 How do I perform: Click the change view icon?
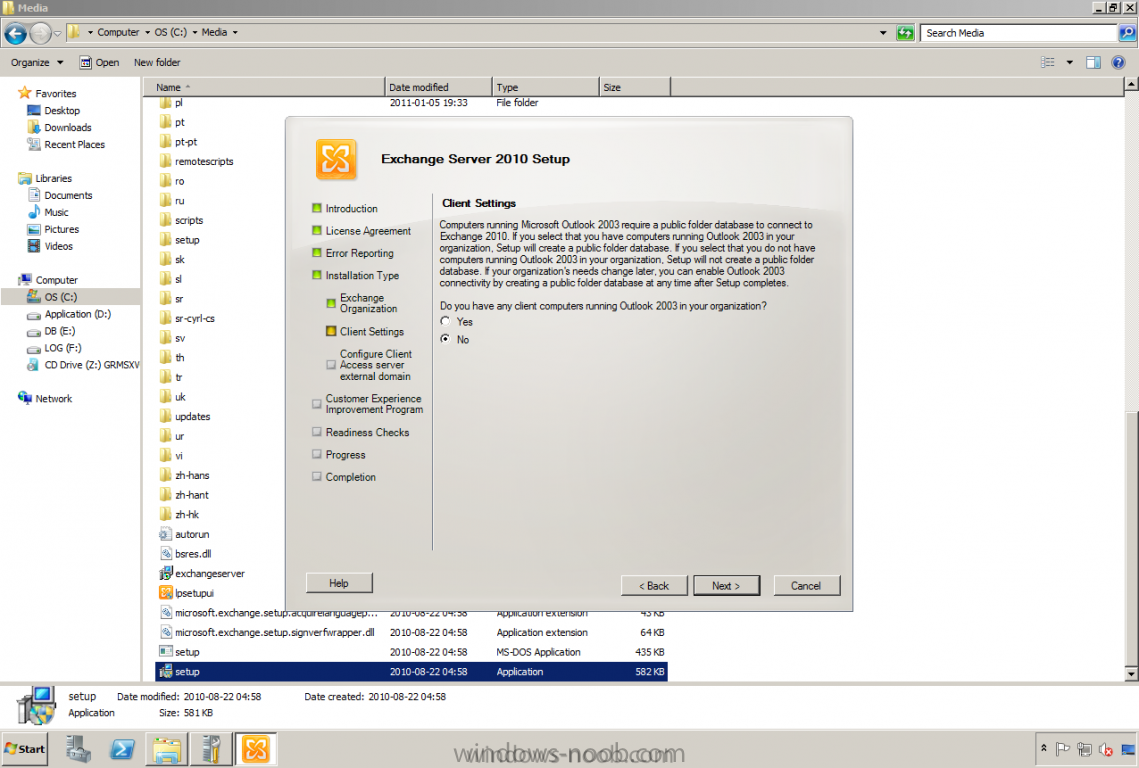tap(1048, 62)
